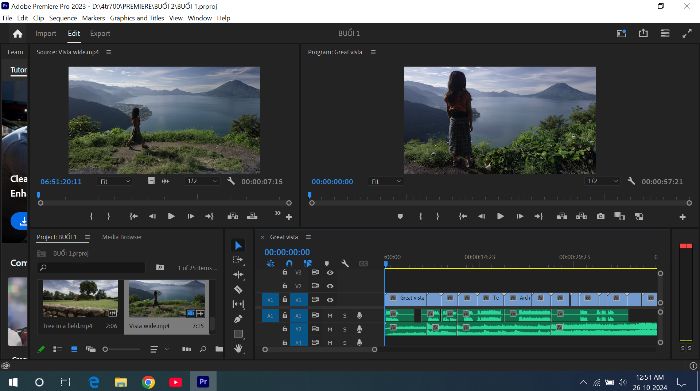Select the Pen tool

pos(238,319)
